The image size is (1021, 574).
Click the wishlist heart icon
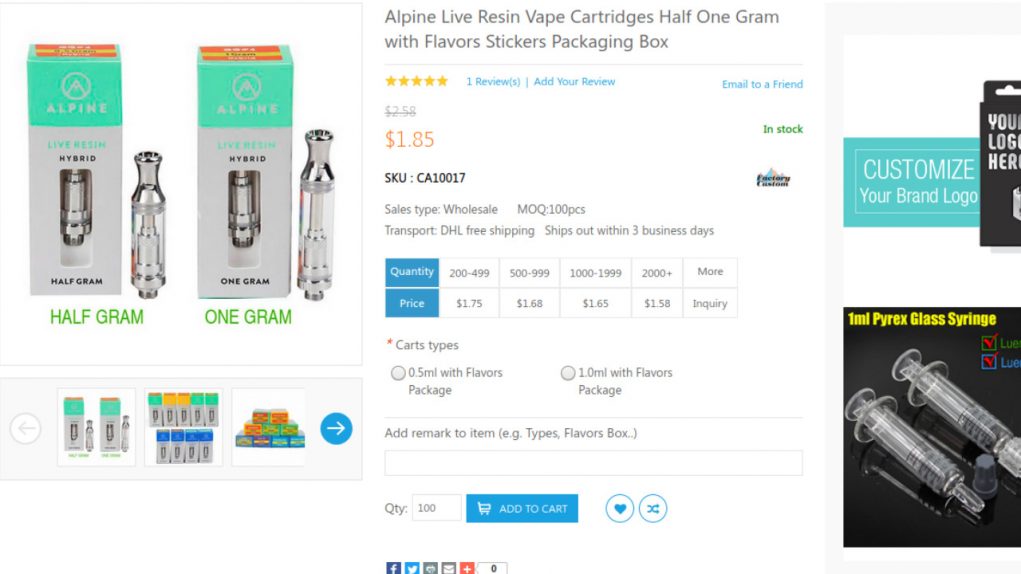click(620, 509)
